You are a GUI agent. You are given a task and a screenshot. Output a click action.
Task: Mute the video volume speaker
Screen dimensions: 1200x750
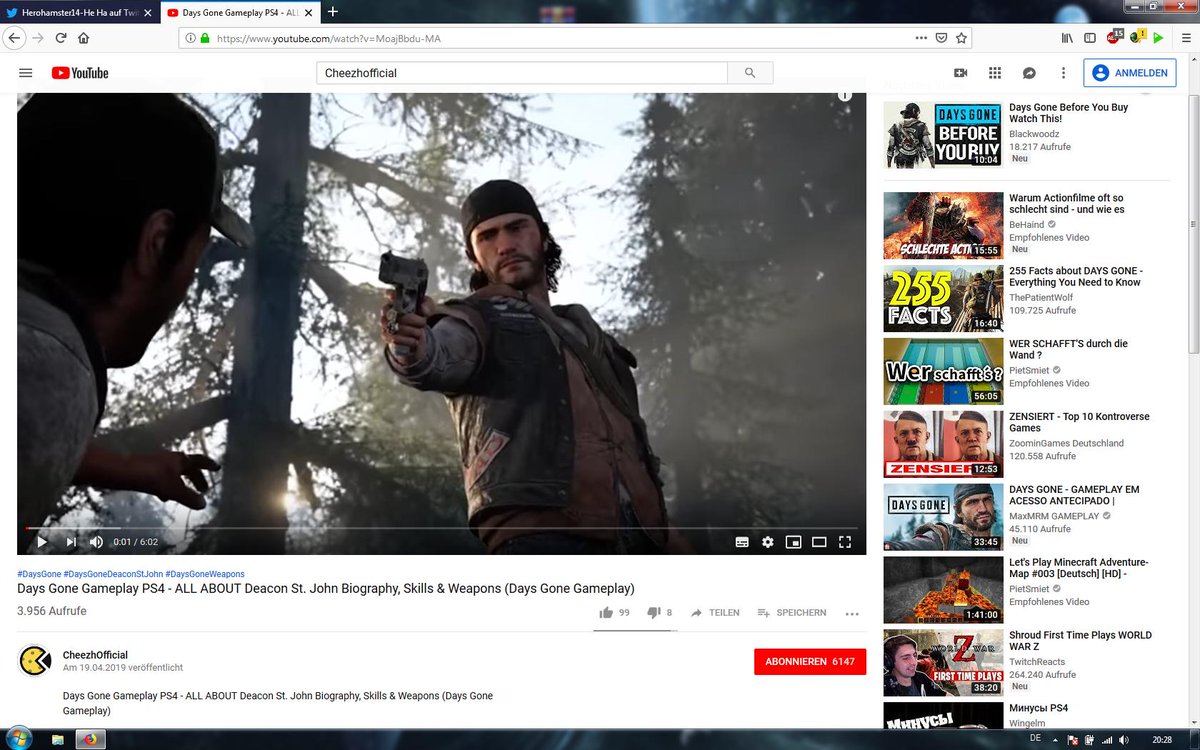point(97,542)
